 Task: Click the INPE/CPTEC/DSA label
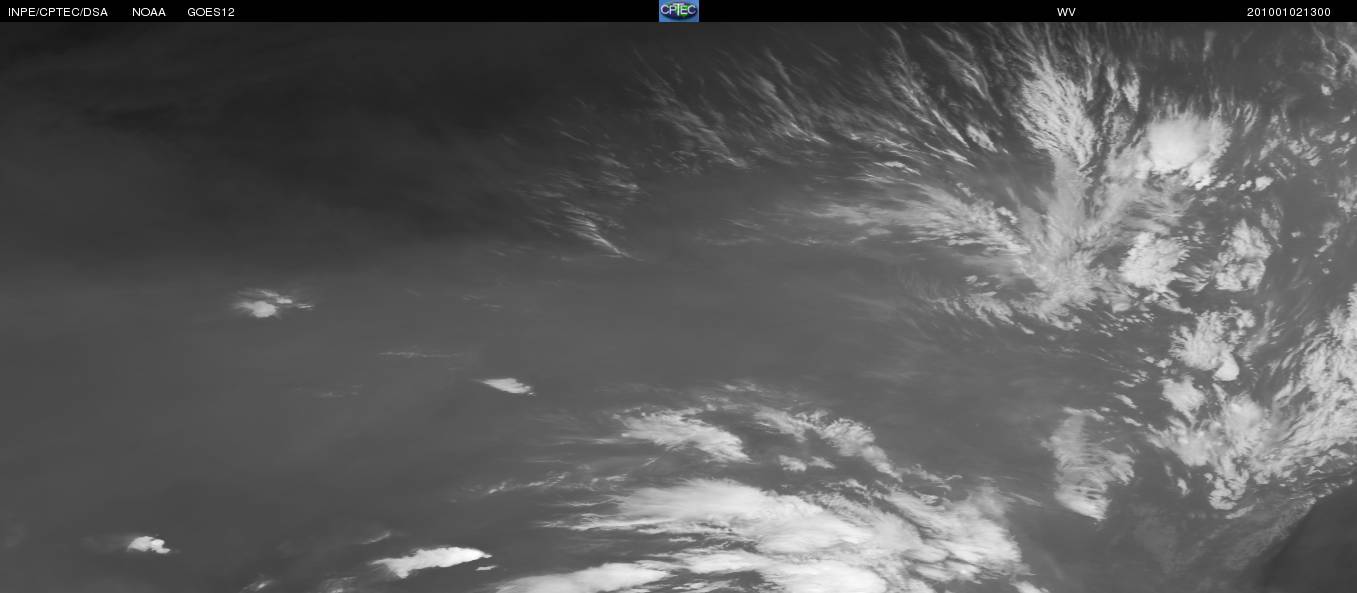pos(58,12)
